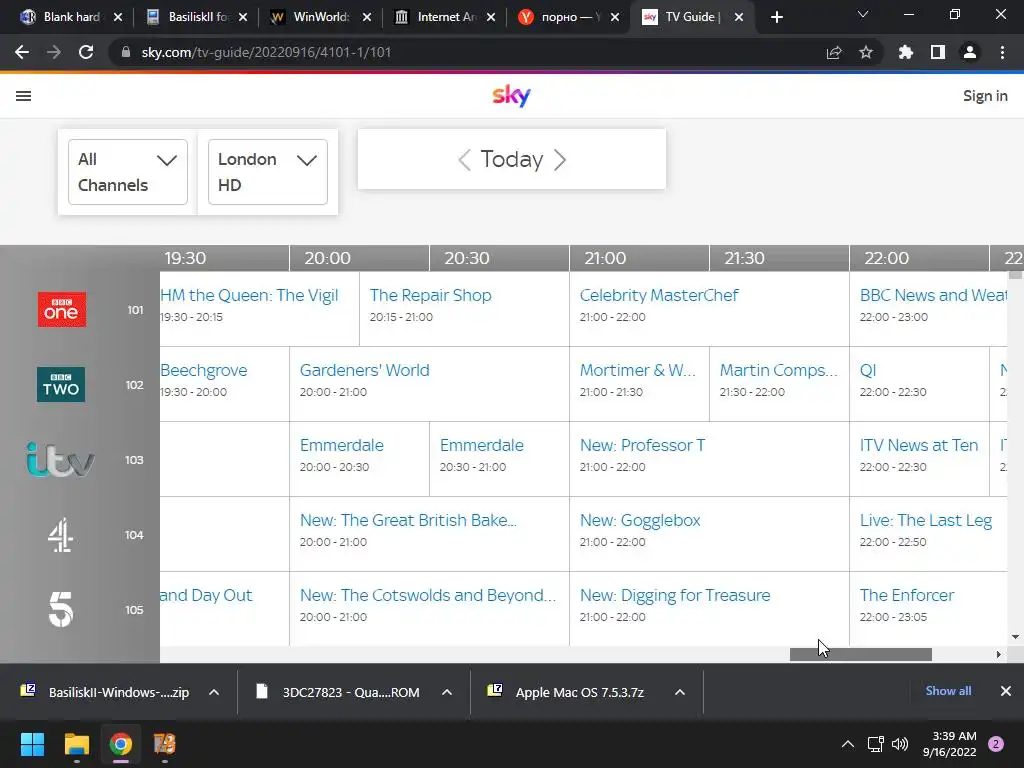1024x768 pixels.
Task: Click Show all downloads
Action: pyautogui.click(x=948, y=691)
